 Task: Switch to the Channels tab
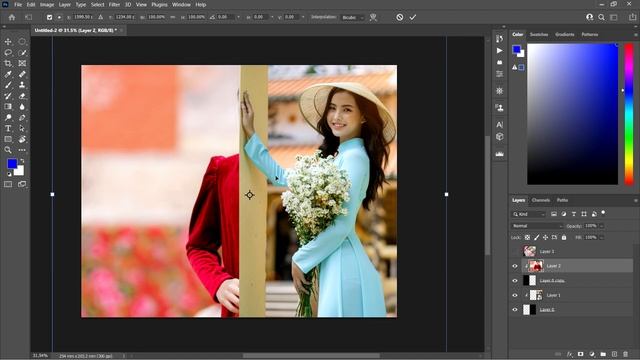(541, 200)
